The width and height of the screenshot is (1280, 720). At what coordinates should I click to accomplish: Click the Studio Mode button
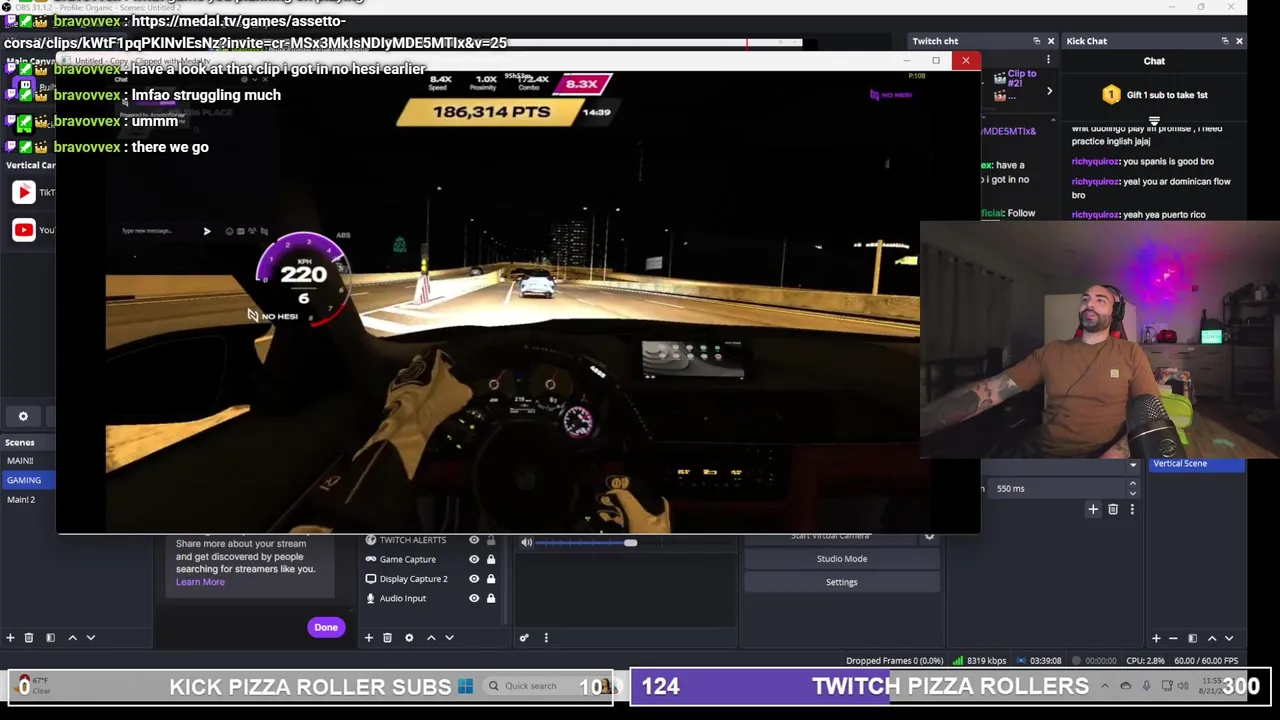pyautogui.click(x=842, y=559)
